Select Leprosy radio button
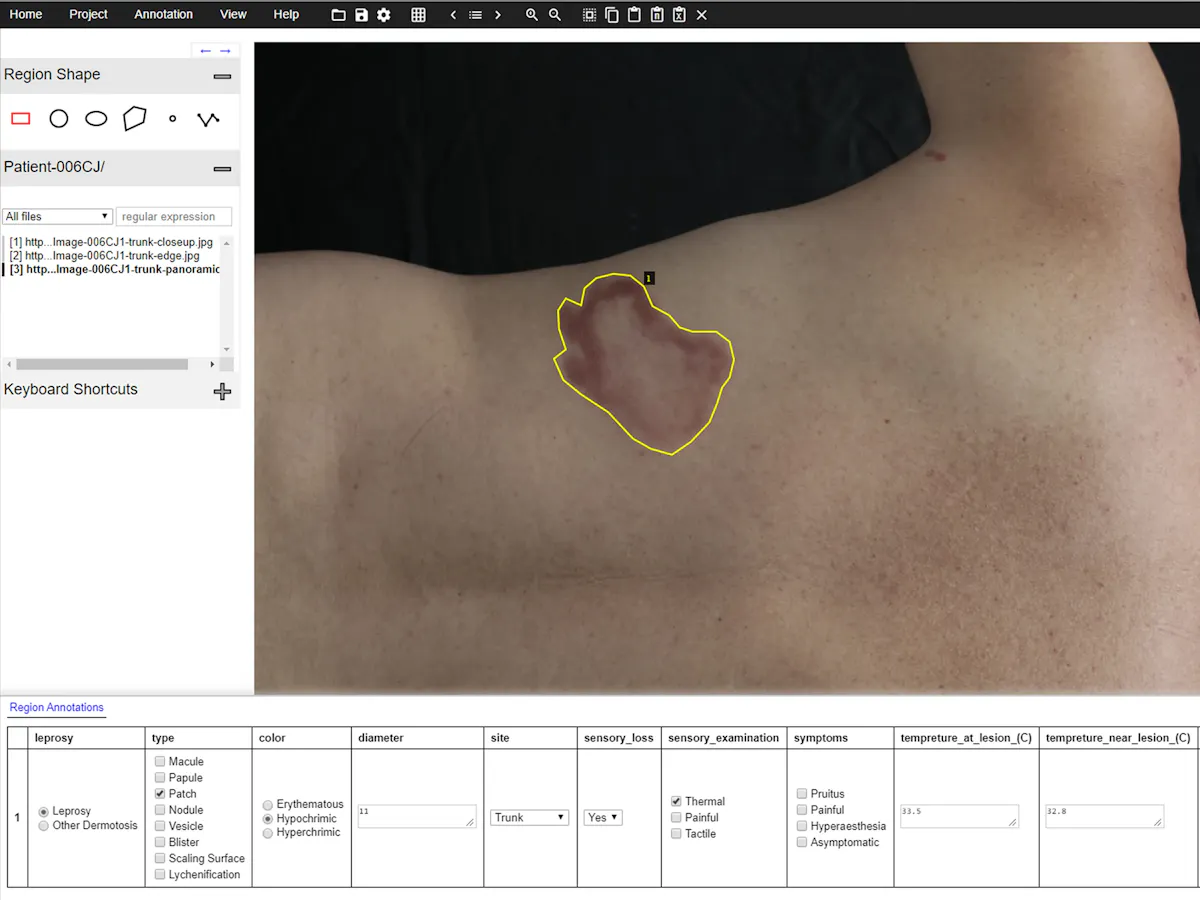Screen dimensions: 1200x900 [44, 812]
